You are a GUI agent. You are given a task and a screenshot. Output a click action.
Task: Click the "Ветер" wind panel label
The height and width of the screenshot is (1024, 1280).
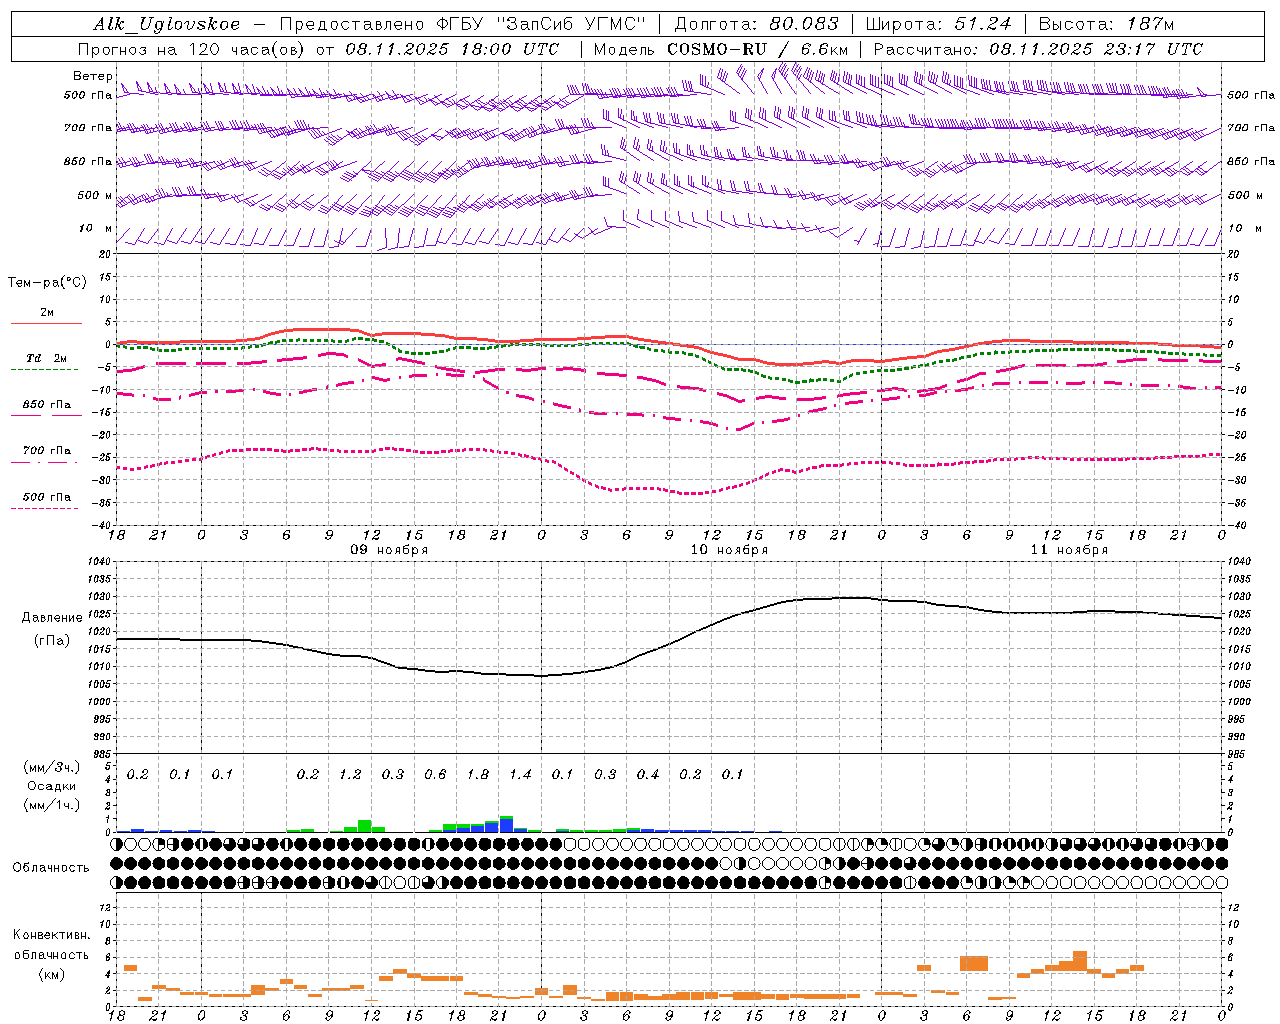point(92,76)
